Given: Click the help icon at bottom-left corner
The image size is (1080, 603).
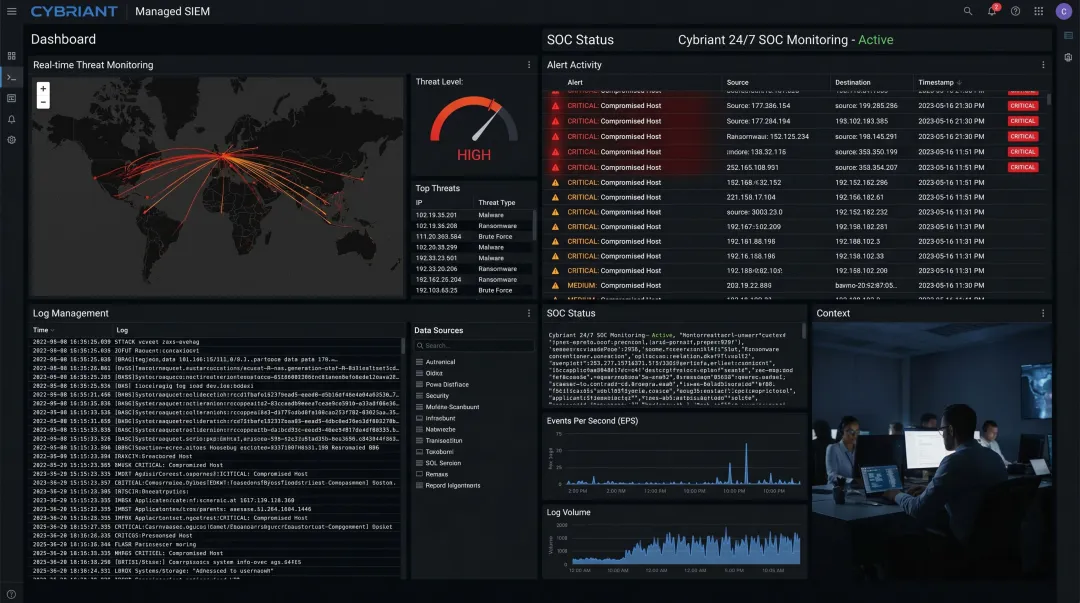Looking at the screenshot, I should pos(11,594).
